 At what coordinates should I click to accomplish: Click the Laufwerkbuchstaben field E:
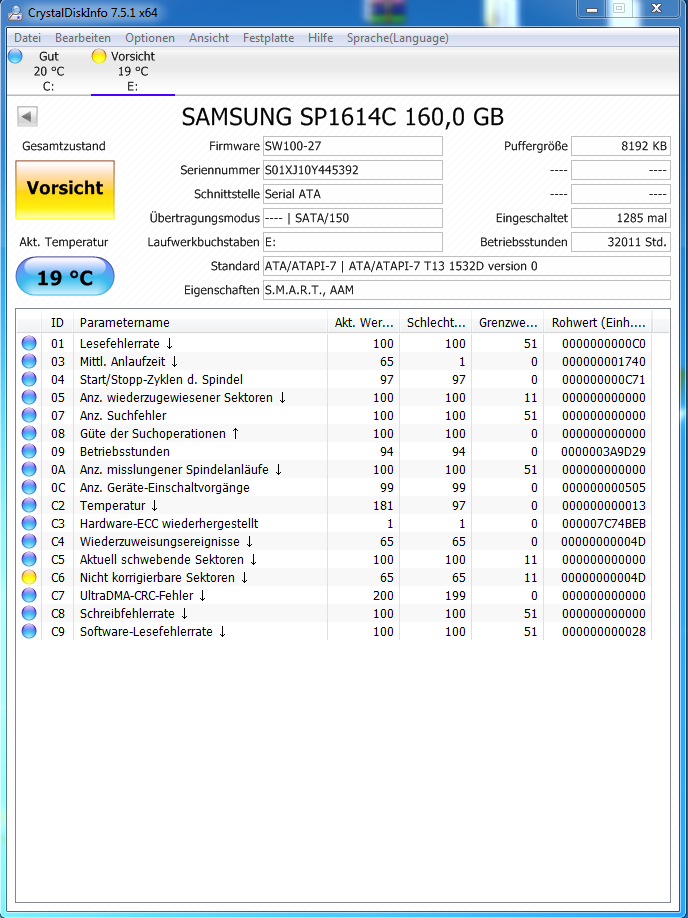tap(352, 242)
